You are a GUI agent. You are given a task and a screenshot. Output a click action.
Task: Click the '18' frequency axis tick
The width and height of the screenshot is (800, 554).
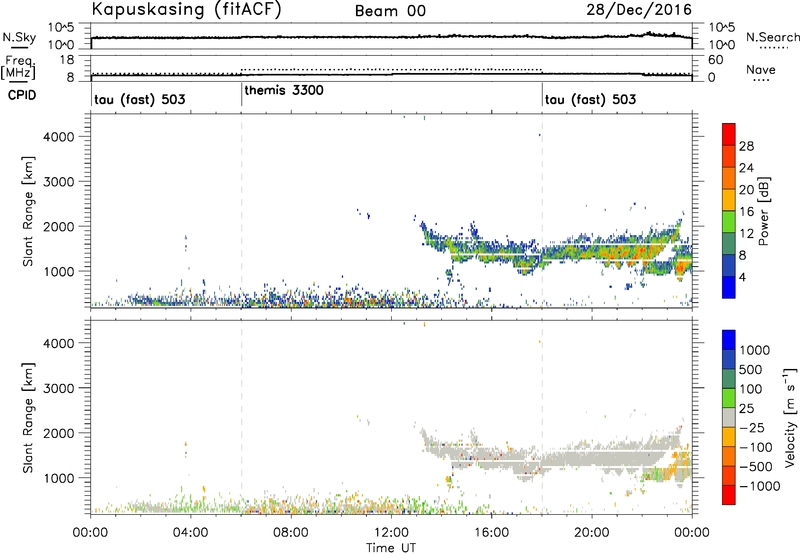67,60
